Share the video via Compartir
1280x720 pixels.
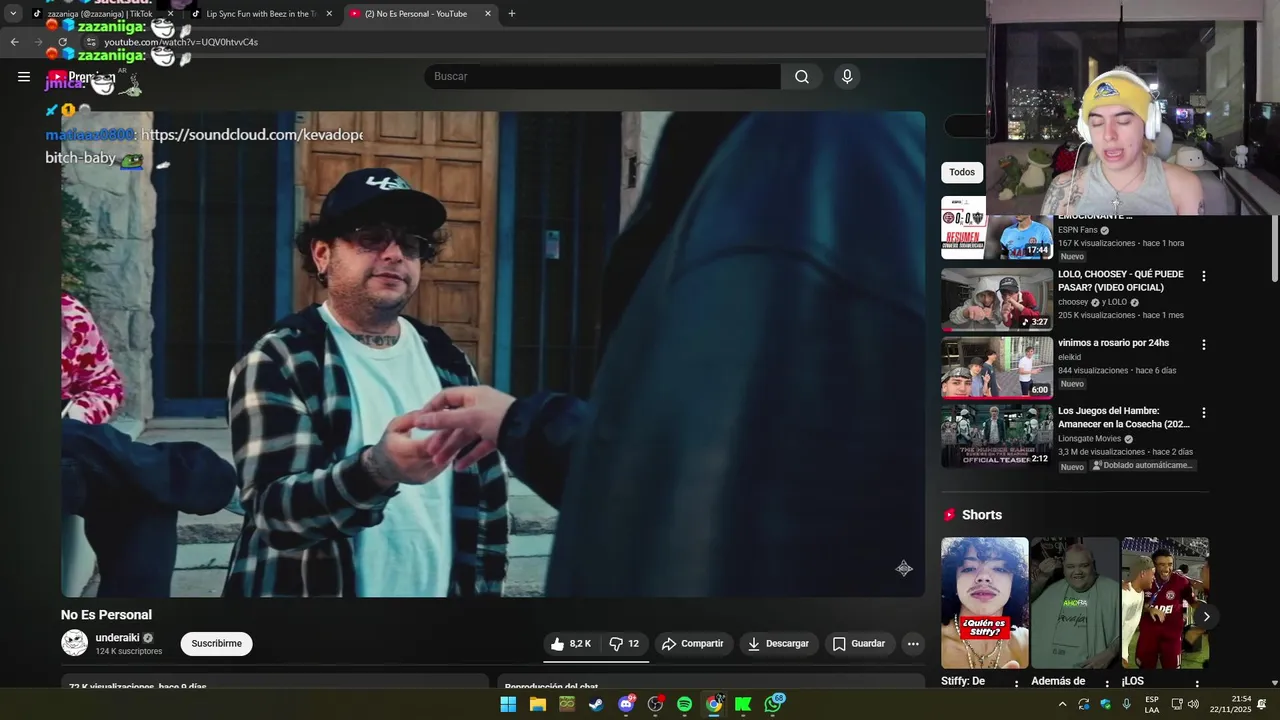[693, 644]
